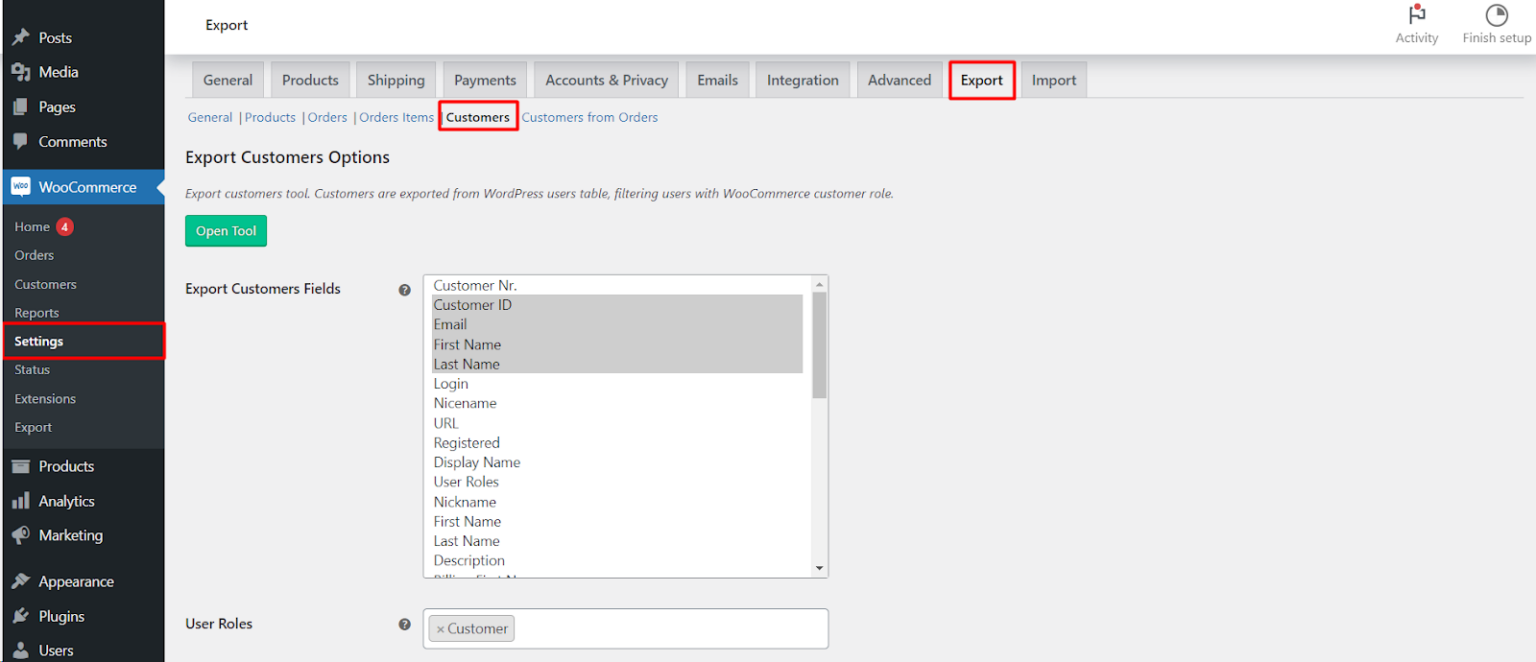Click the User Roles help icon
1536x662 pixels.
point(404,623)
